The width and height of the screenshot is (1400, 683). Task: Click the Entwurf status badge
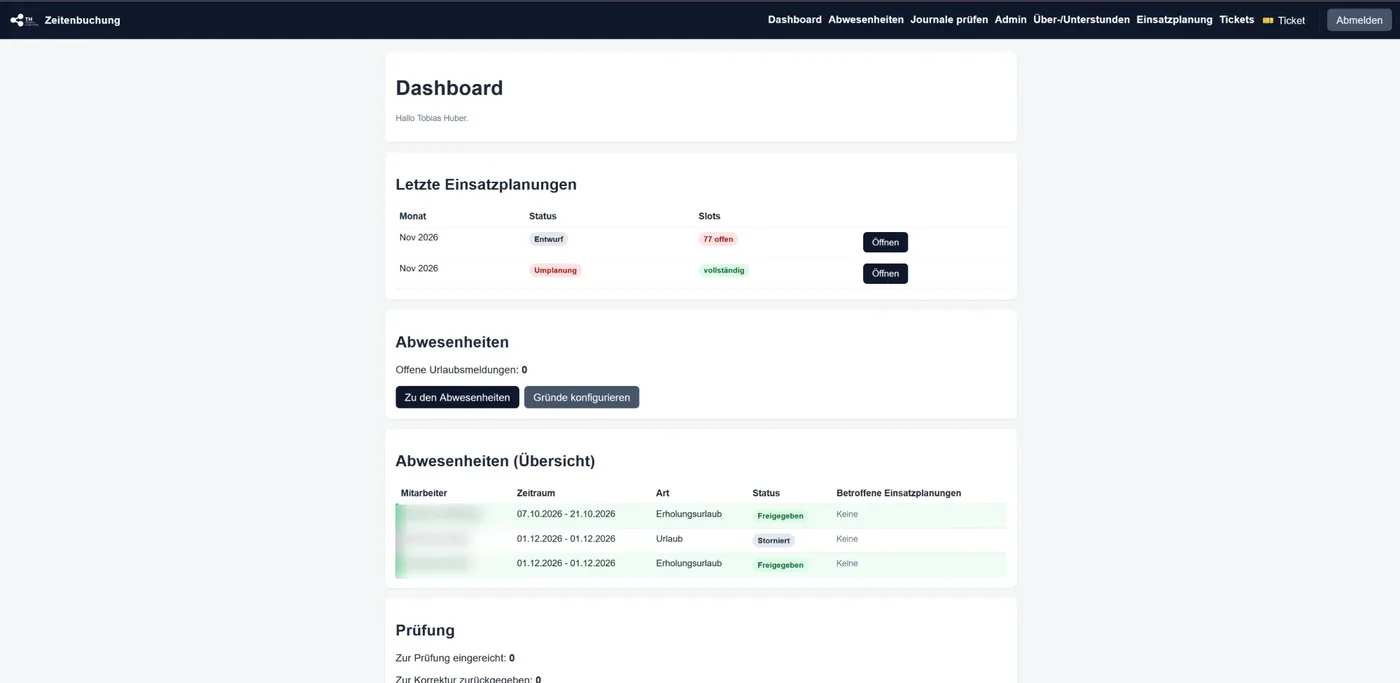[x=548, y=239]
